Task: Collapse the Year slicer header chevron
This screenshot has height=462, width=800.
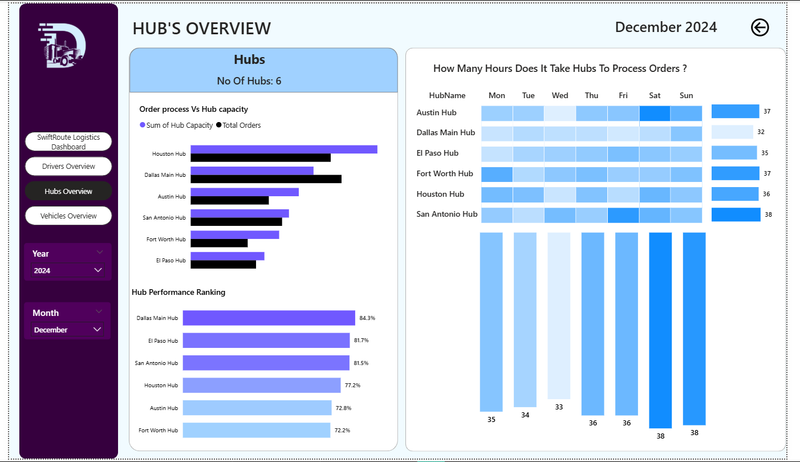Action: 99,252
